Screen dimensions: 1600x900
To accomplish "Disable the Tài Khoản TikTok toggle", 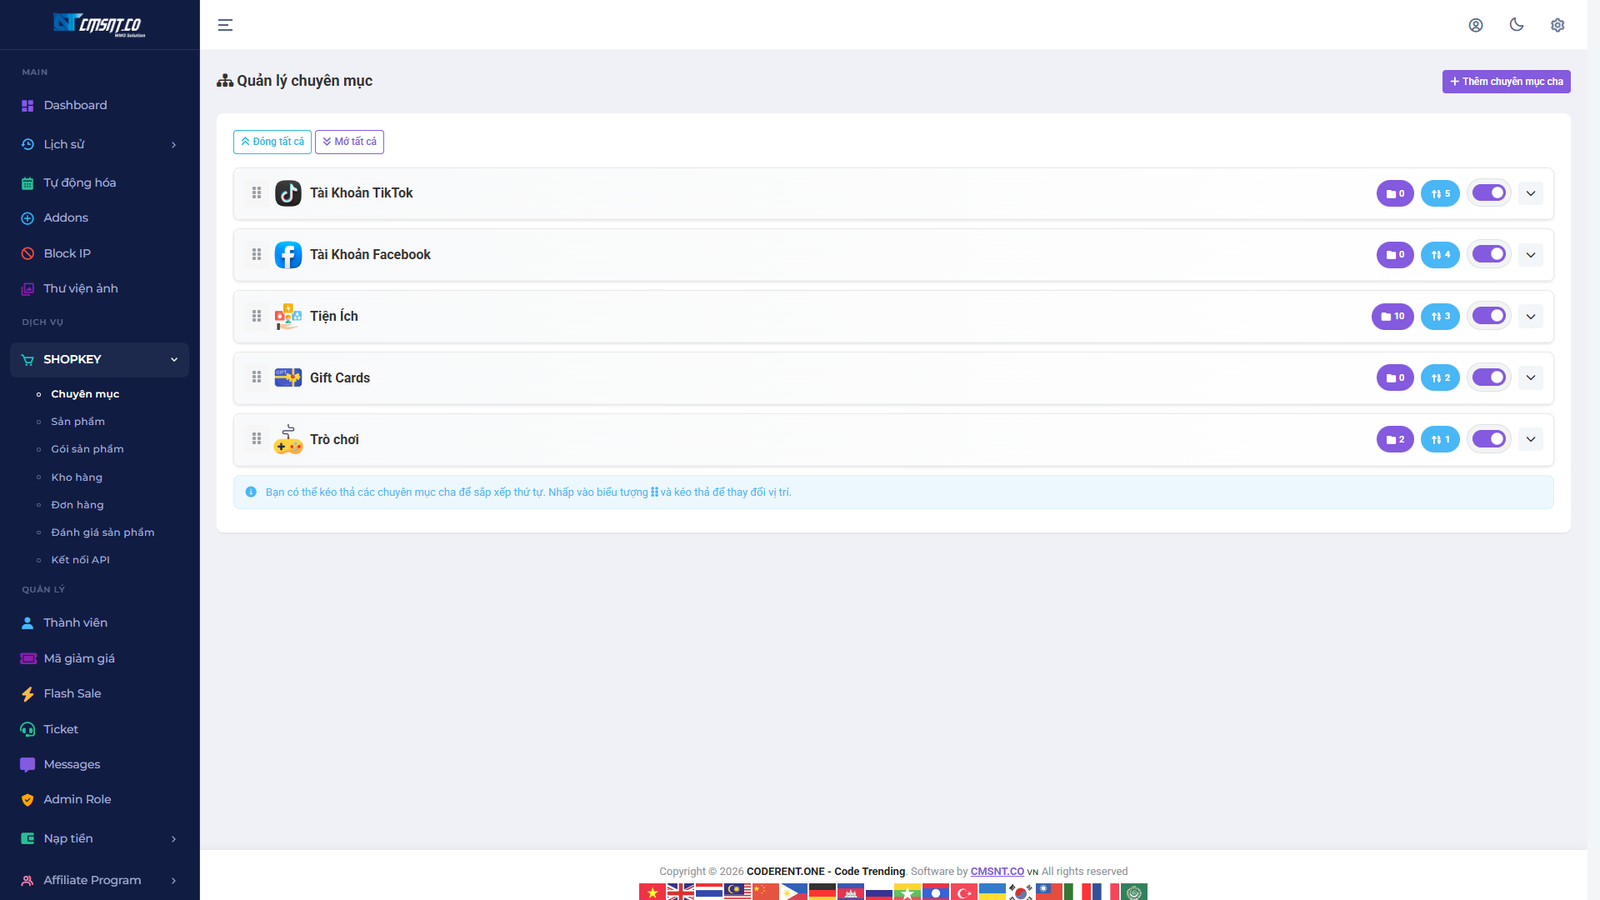I will pos(1488,193).
